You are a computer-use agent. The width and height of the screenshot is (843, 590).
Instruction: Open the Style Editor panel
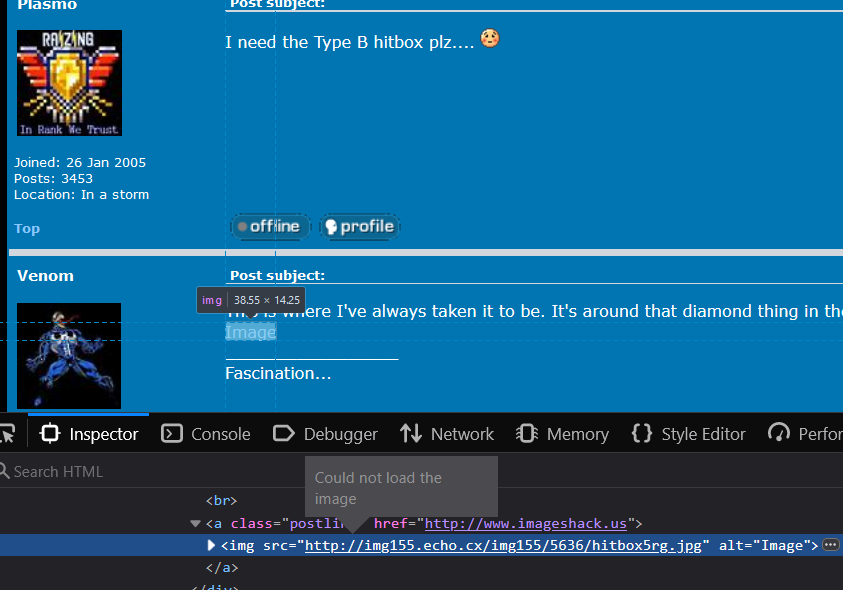coord(690,434)
